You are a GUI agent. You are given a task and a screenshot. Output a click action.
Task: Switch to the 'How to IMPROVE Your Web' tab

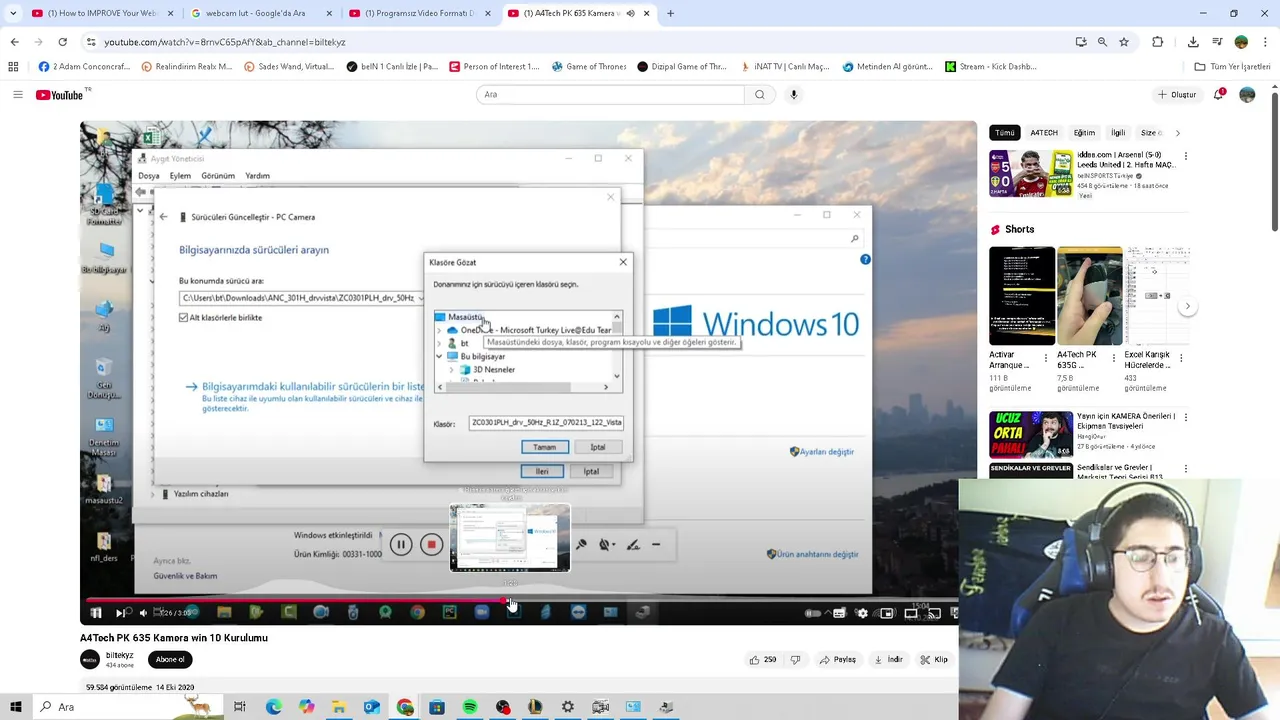point(103,14)
